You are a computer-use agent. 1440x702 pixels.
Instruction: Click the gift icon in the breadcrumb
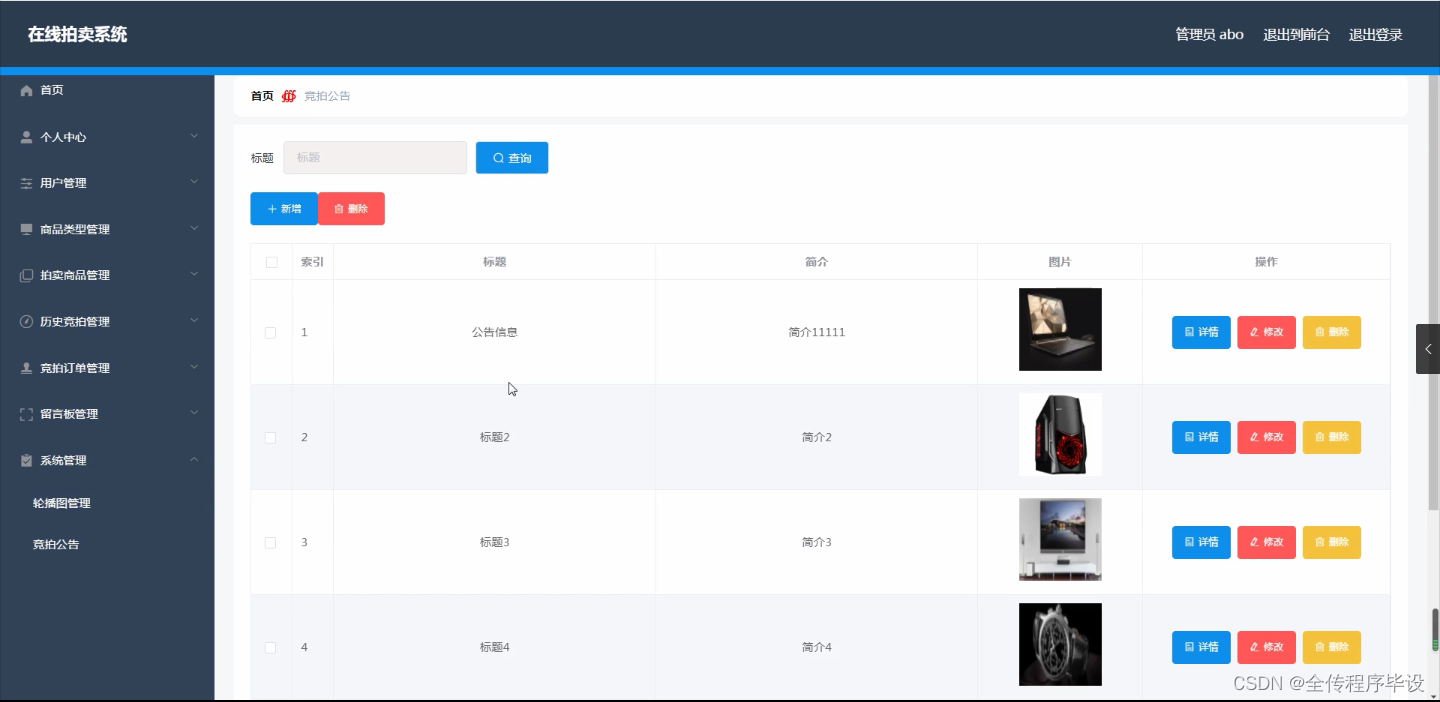(x=289, y=95)
